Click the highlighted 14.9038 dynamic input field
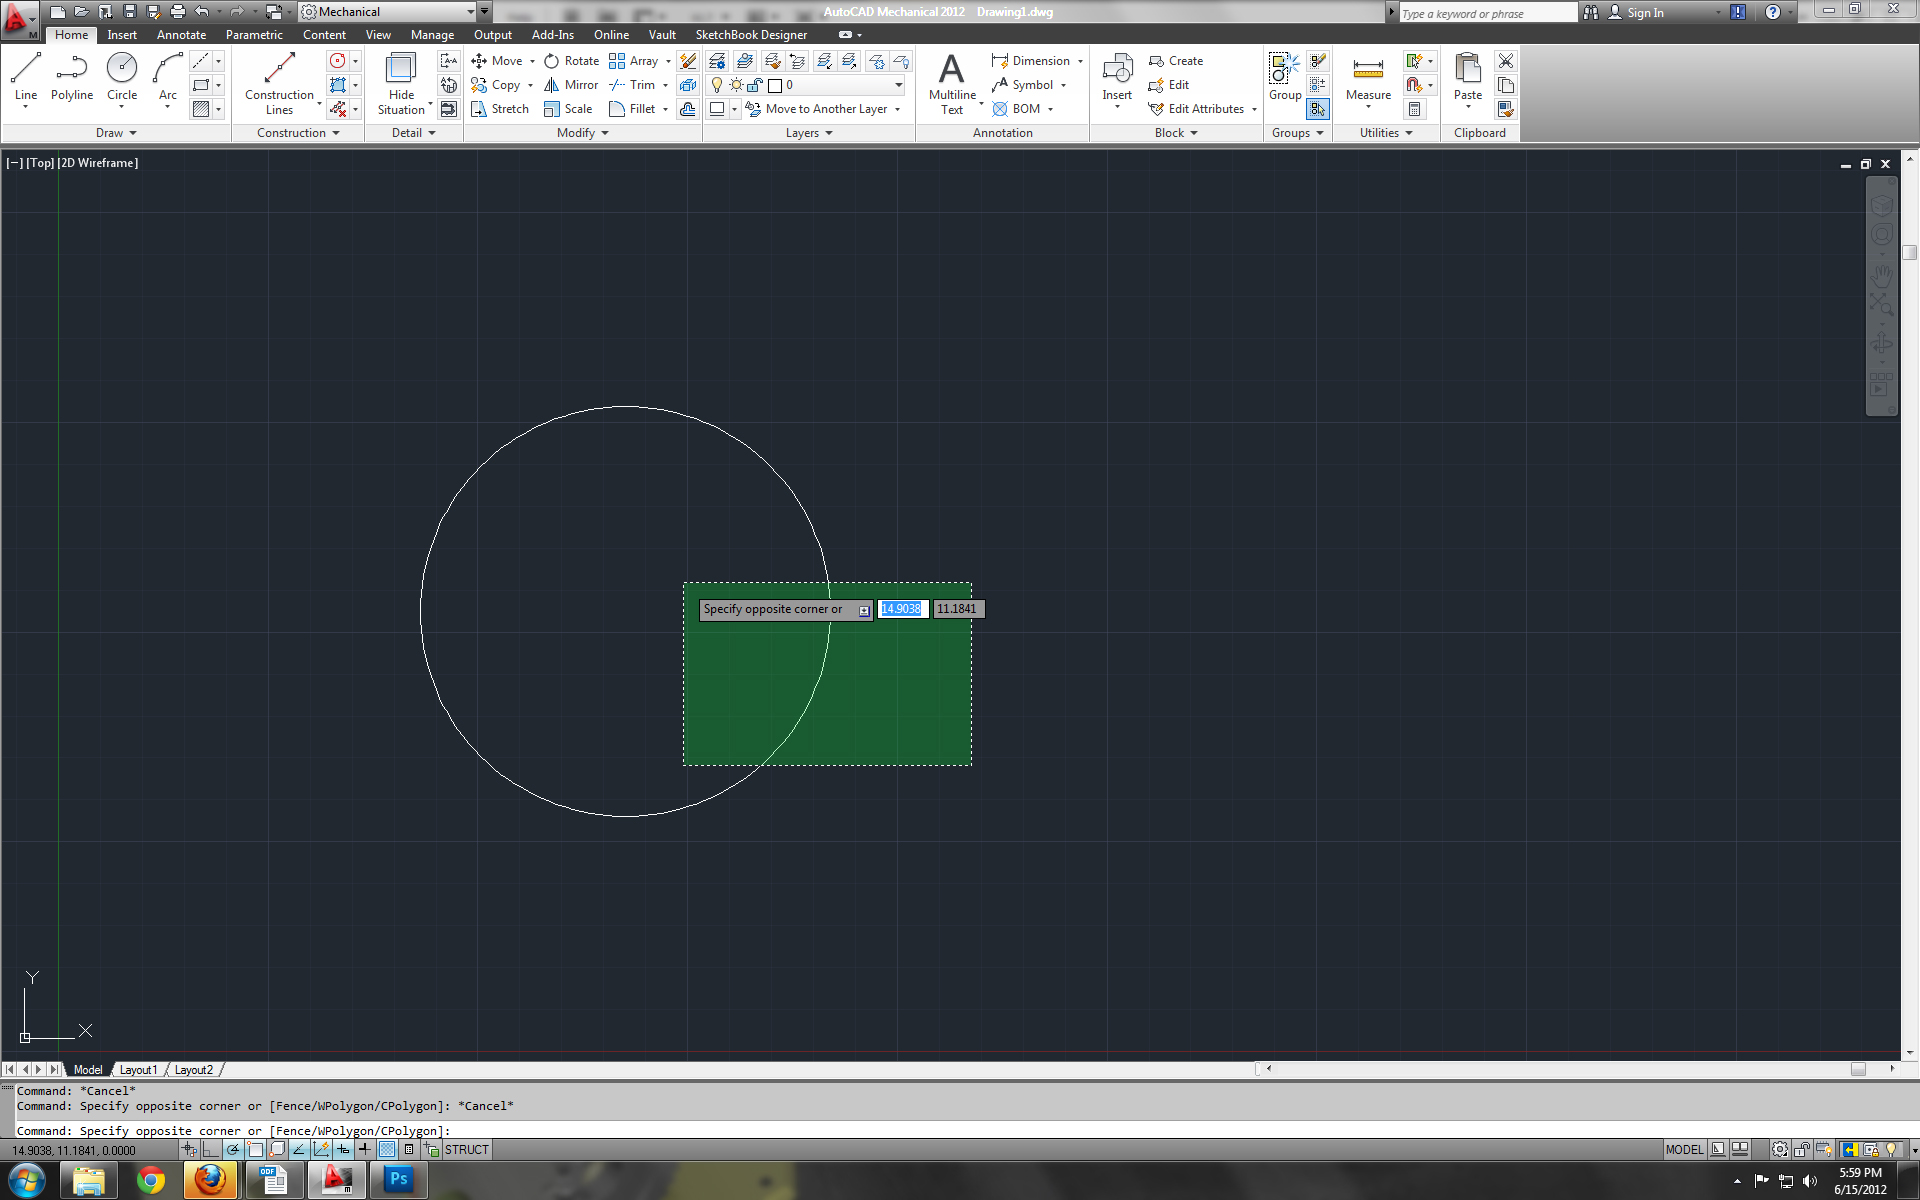This screenshot has height=1200, width=1920. coord(903,609)
